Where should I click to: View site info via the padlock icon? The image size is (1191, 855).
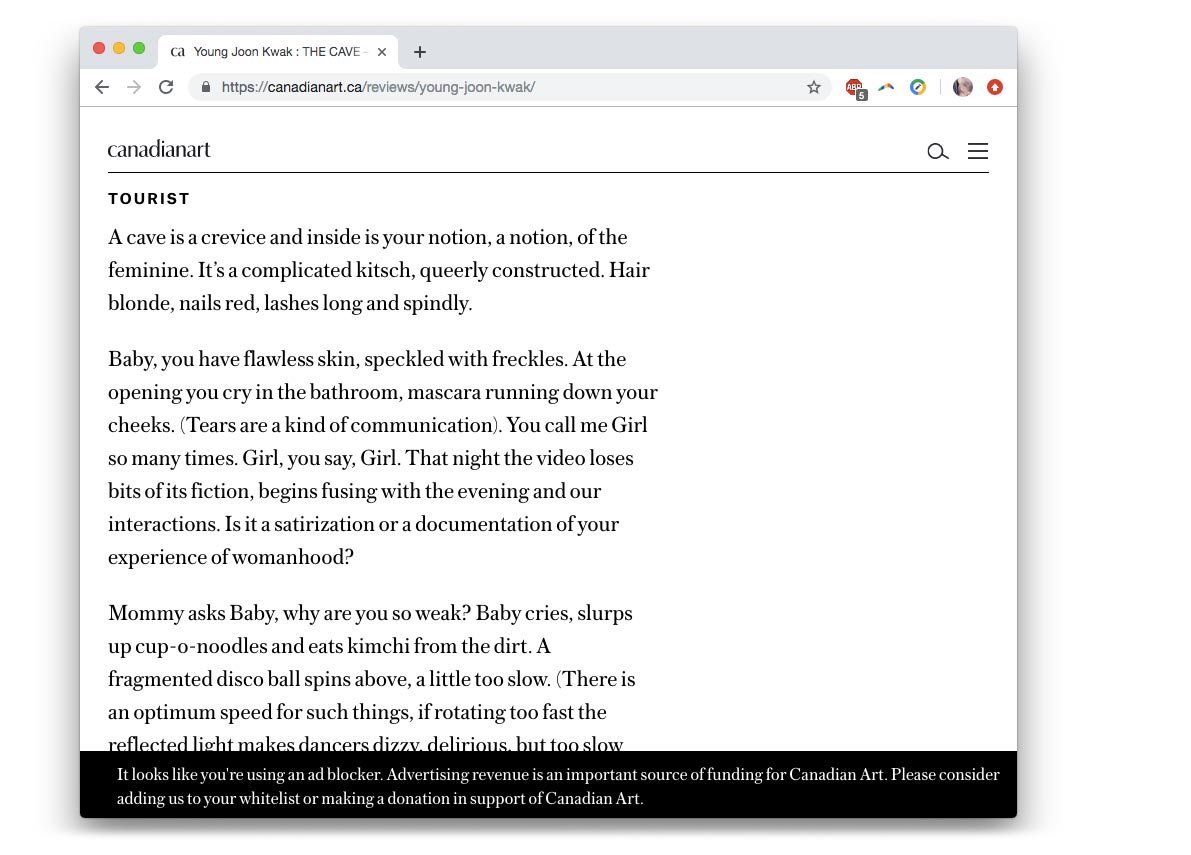(206, 87)
